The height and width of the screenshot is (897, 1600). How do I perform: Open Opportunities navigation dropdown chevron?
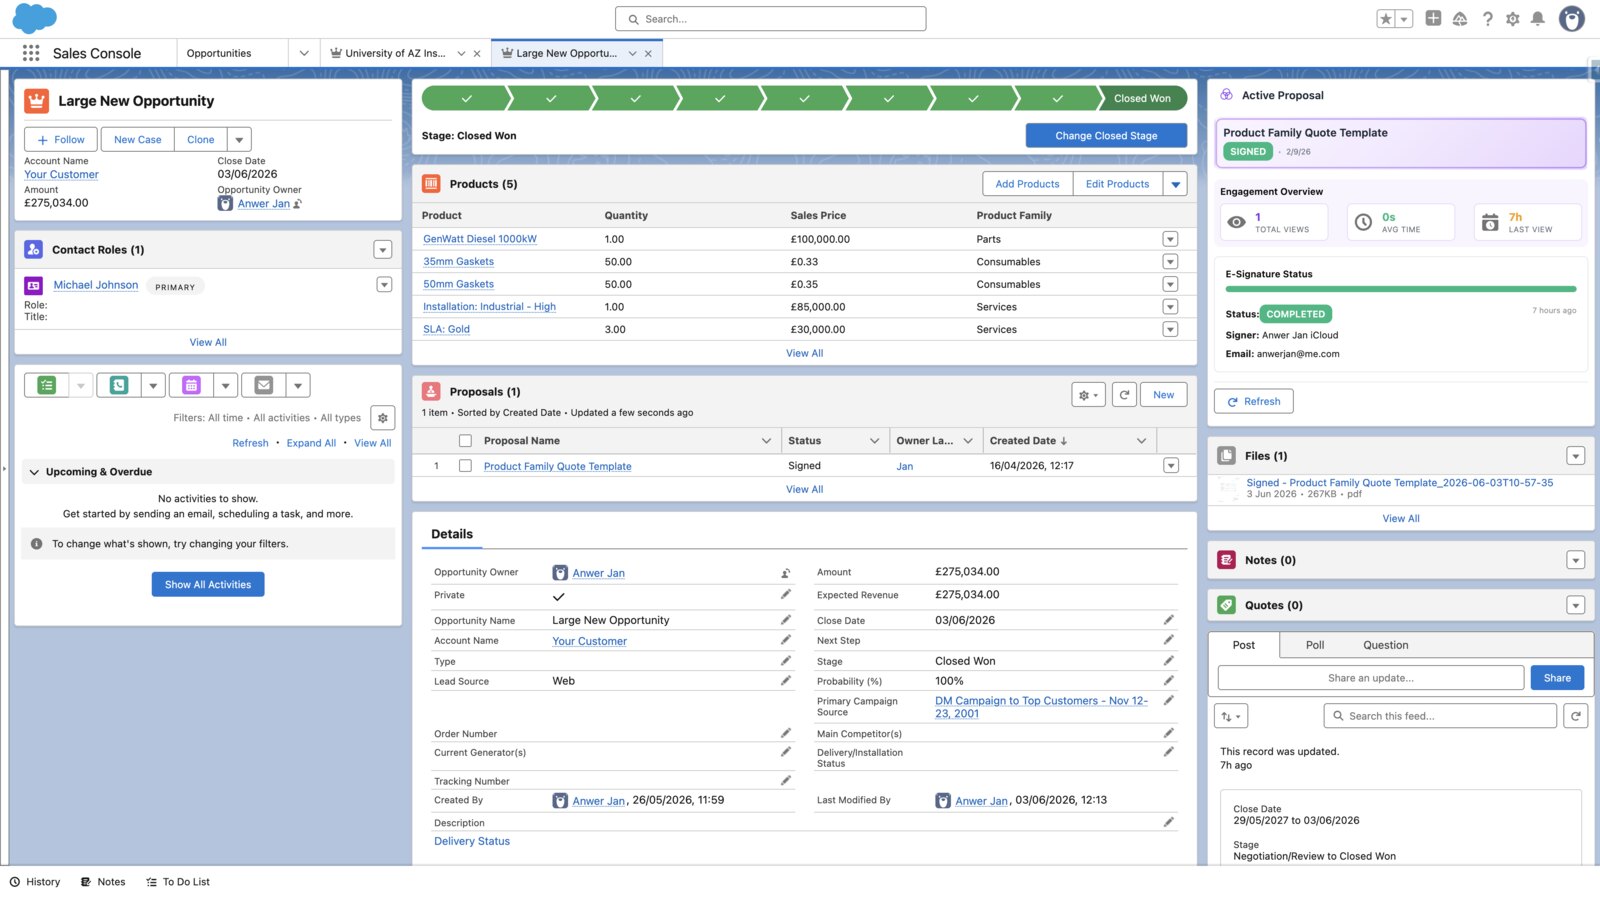point(304,54)
